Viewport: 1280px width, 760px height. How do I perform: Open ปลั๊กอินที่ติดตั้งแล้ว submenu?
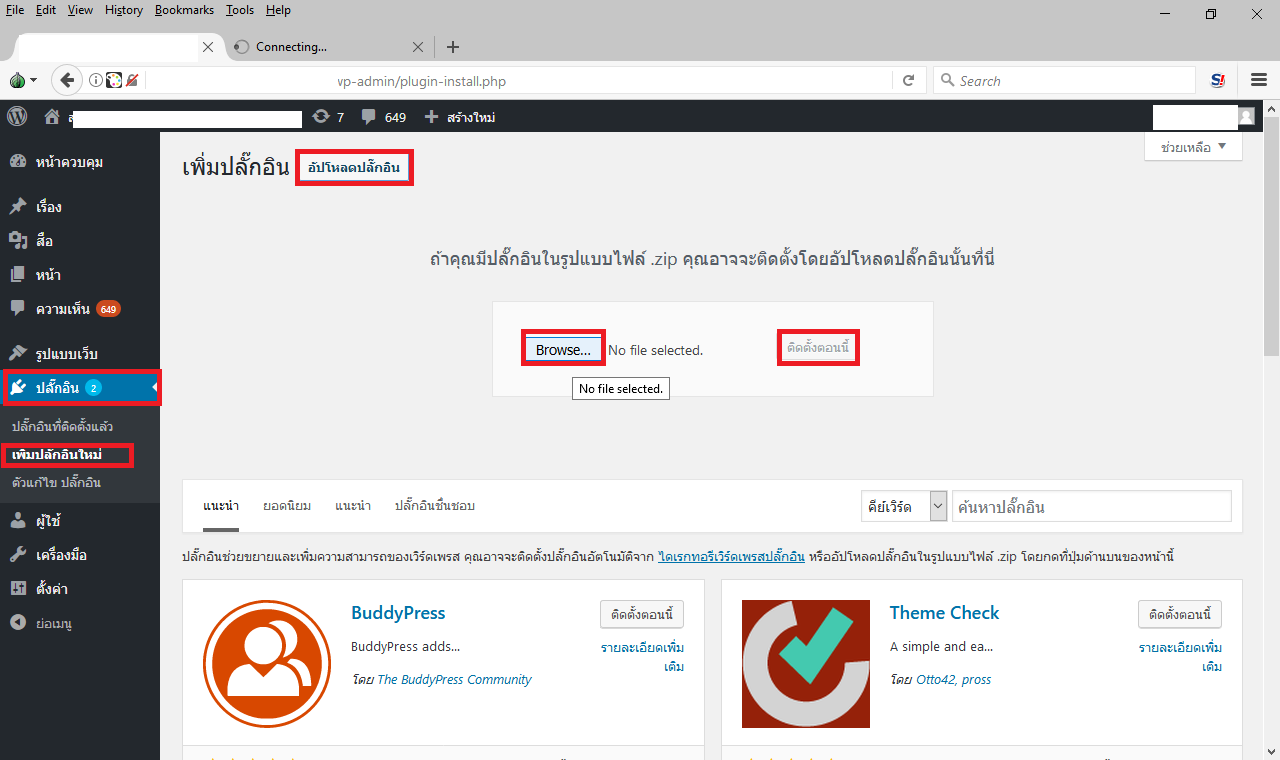(x=63, y=427)
